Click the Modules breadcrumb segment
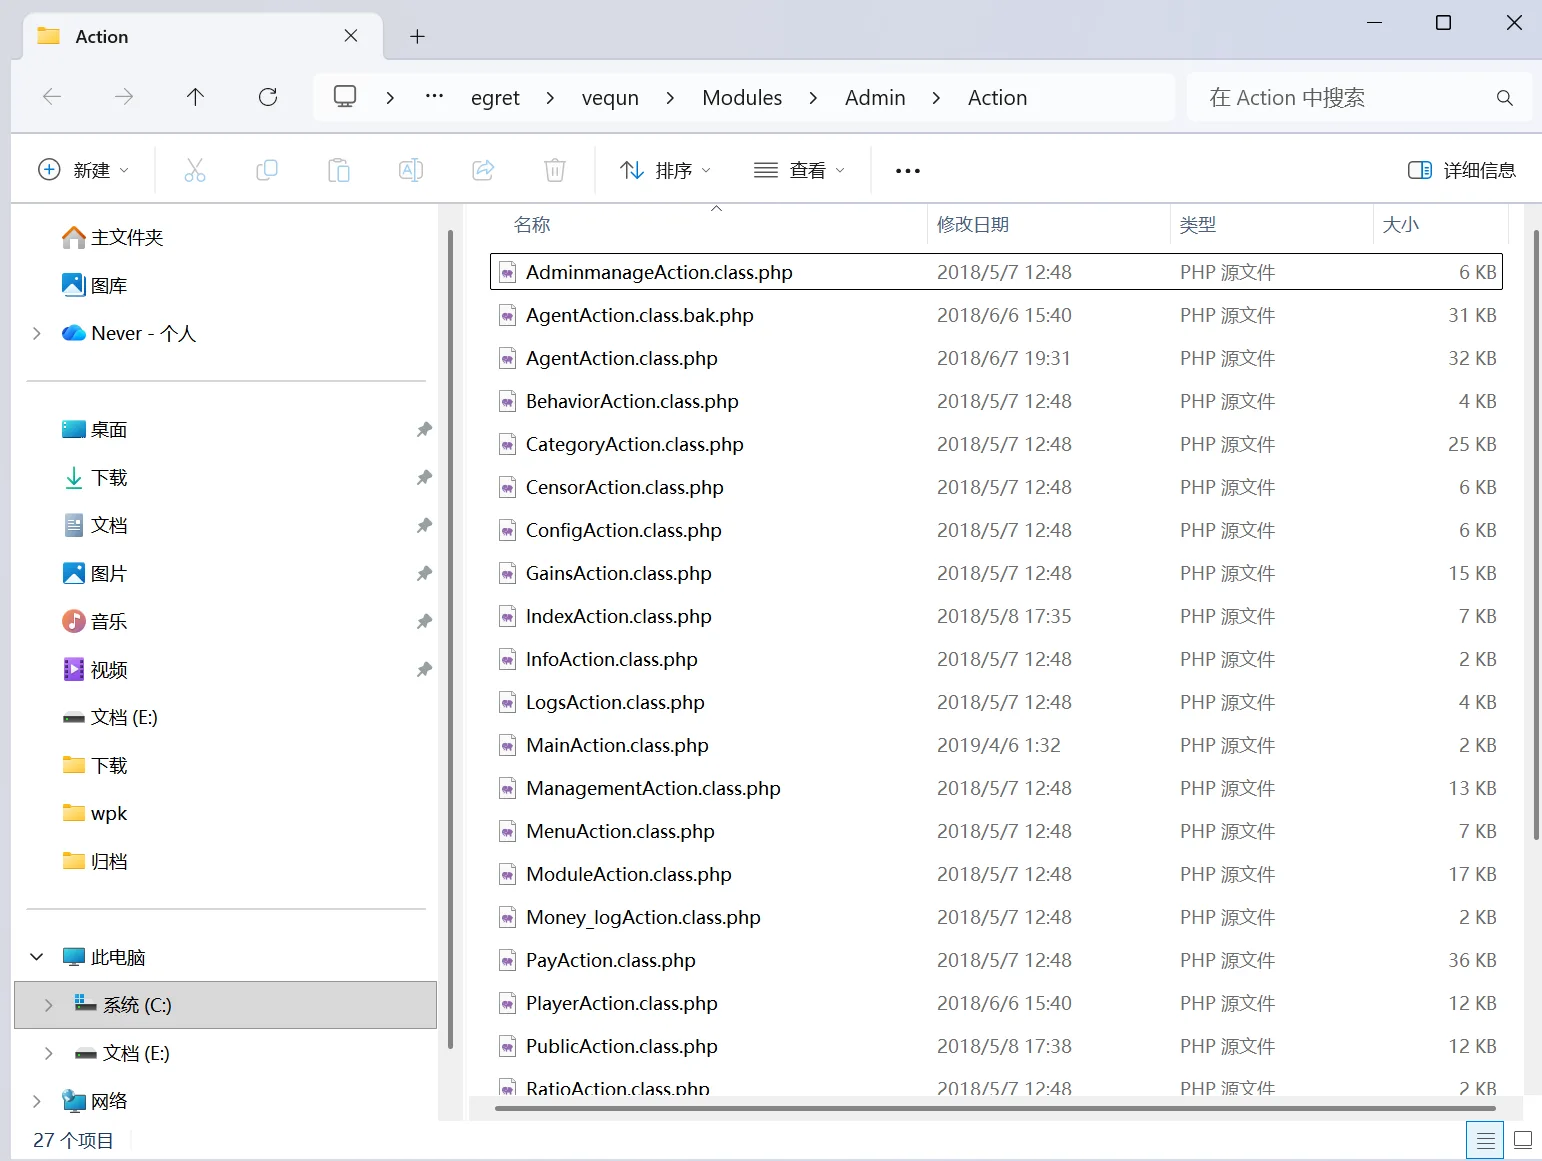This screenshot has height=1161, width=1542. point(742,98)
